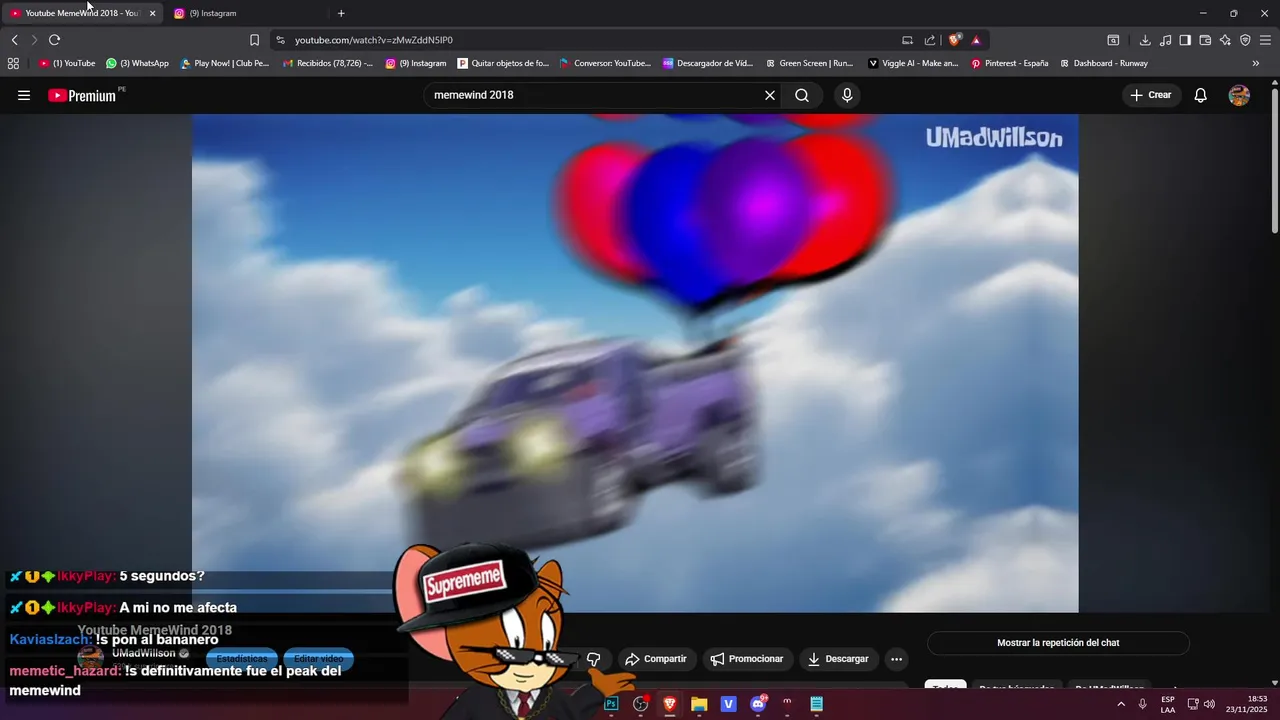Go back with the browser arrow
This screenshot has width=1280, height=720.
[14, 40]
